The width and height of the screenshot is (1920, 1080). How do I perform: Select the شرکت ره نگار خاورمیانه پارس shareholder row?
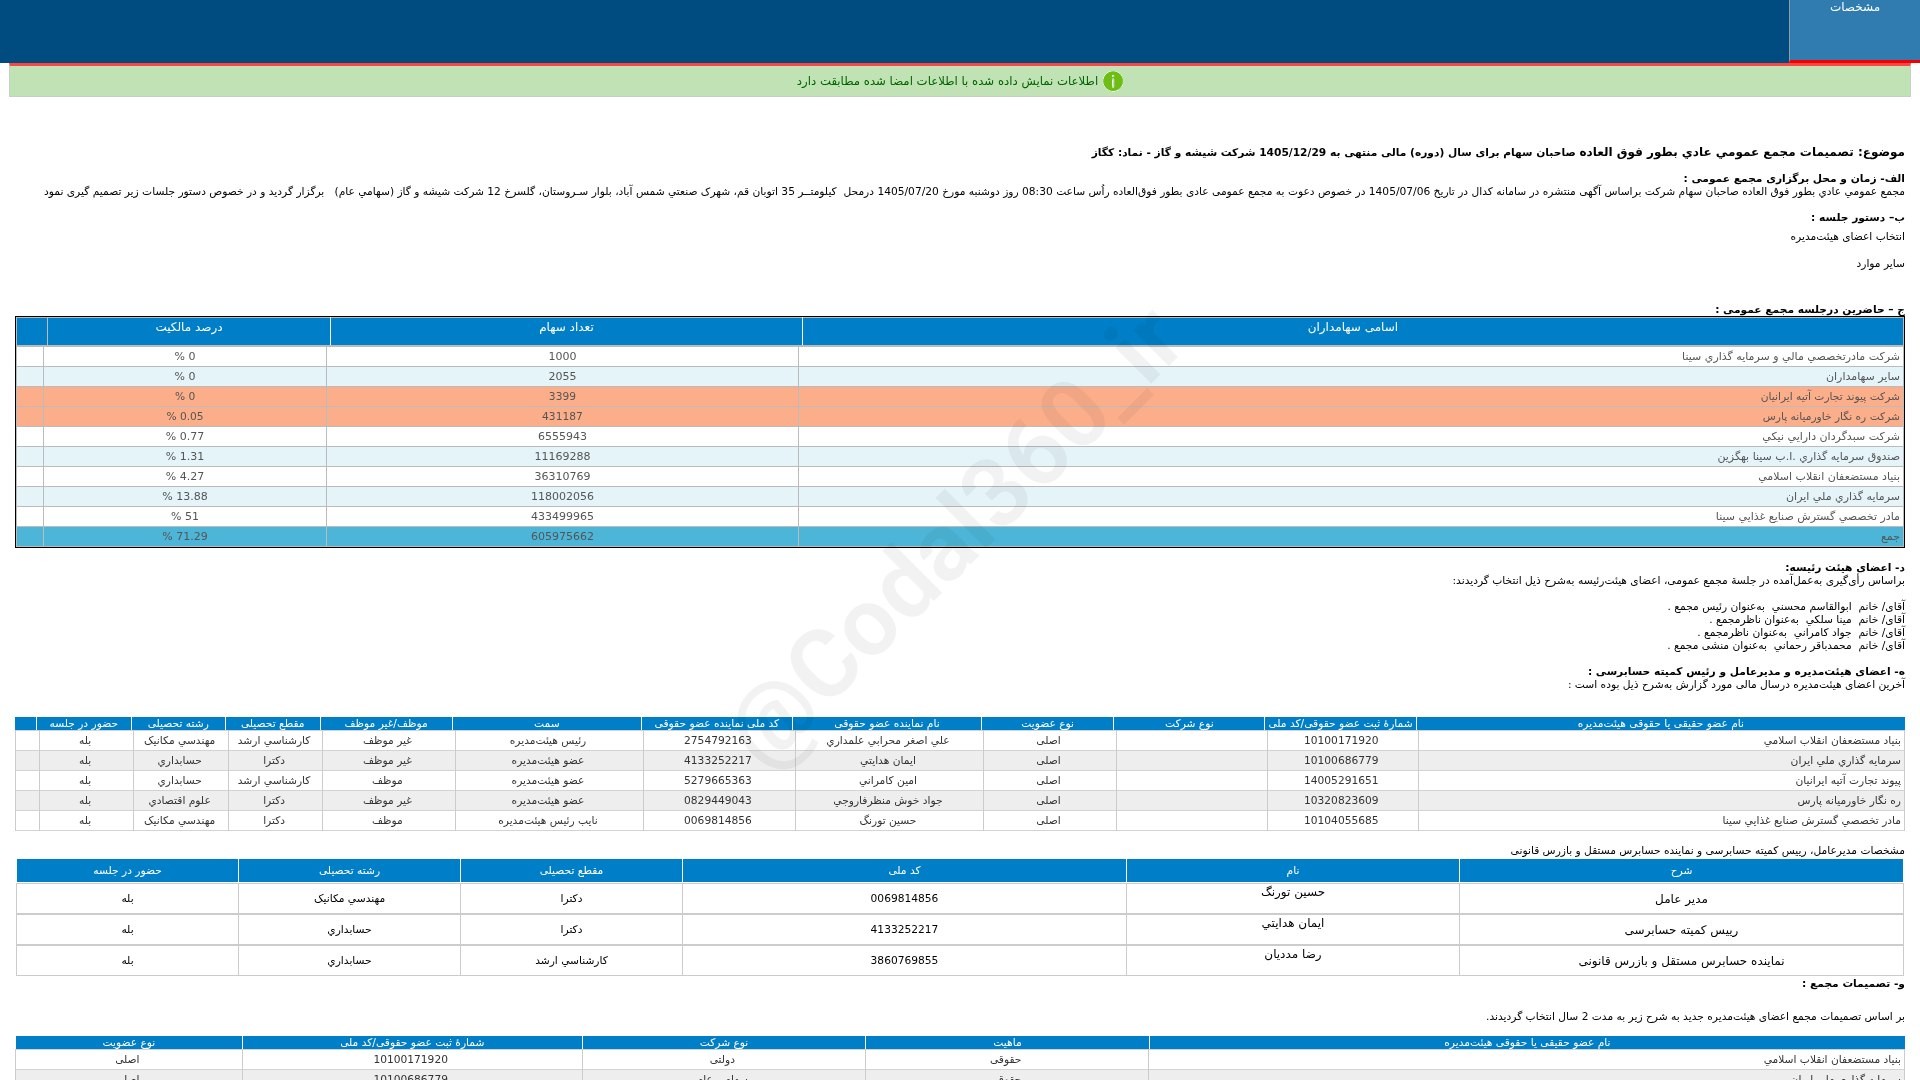960,417
